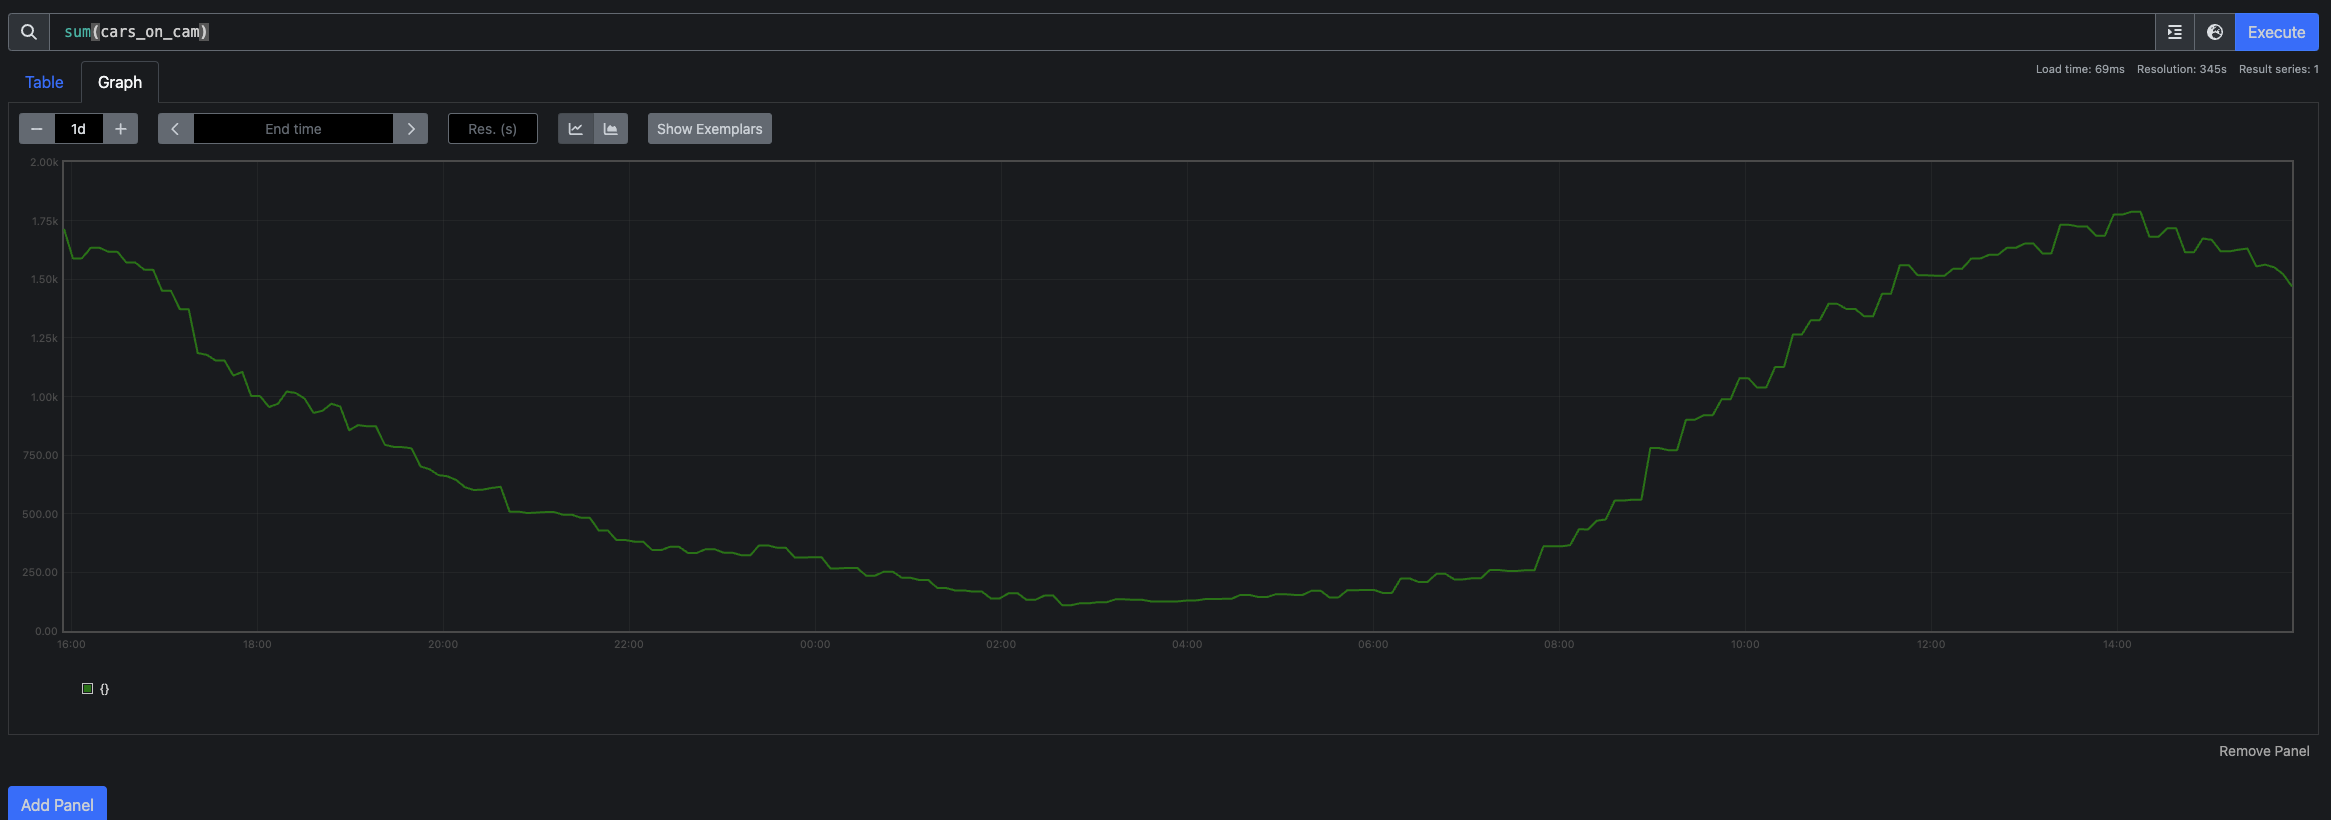Screen dimensions: 2331x820
Task: Click the search magnifier icon
Action: [x=29, y=32]
